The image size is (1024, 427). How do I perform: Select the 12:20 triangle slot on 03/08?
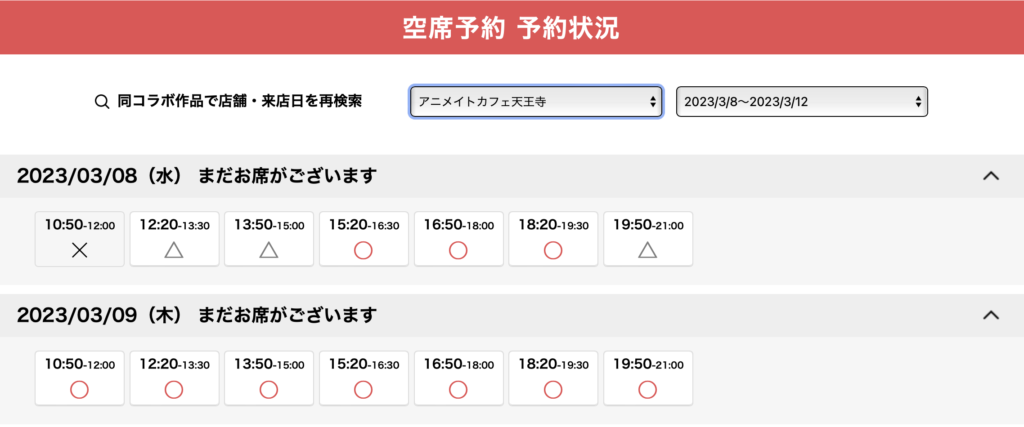[174, 239]
